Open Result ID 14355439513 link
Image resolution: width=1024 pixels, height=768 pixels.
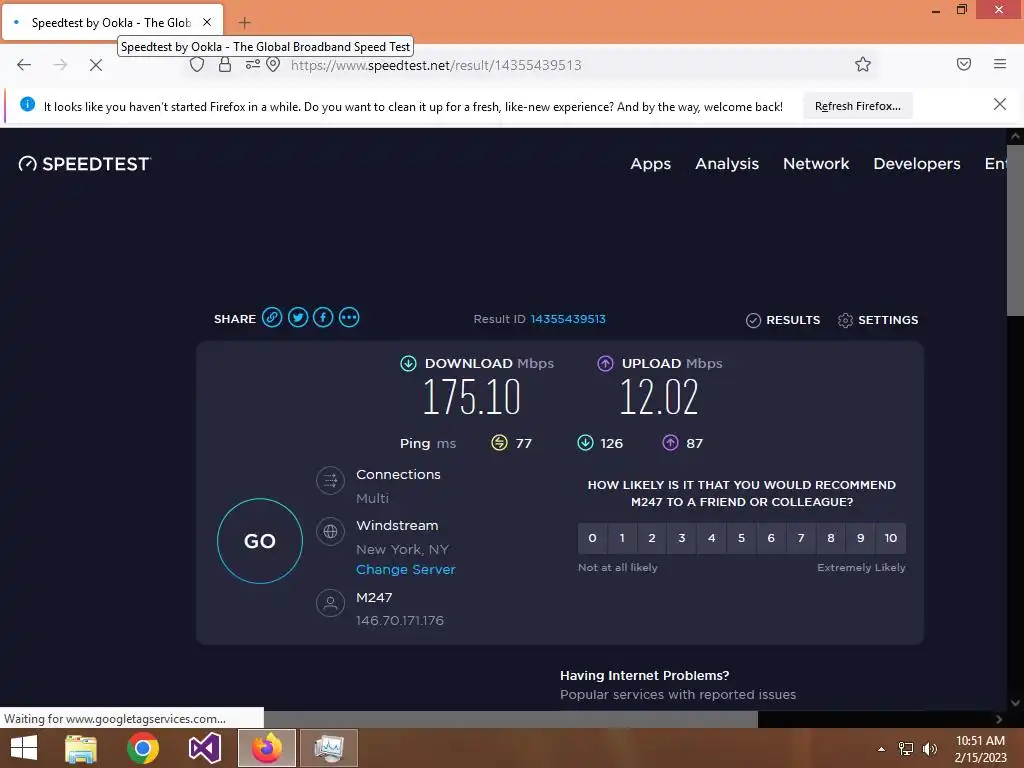click(568, 319)
